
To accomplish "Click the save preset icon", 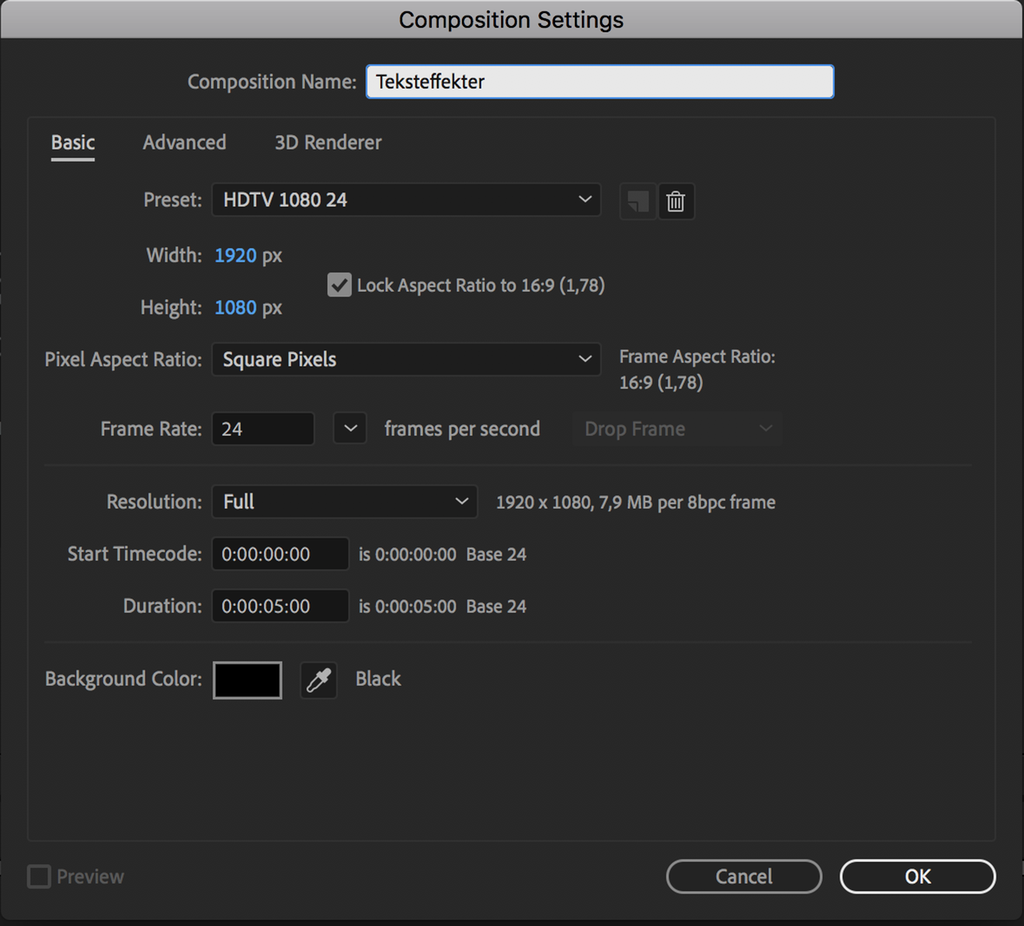I will (637, 201).
